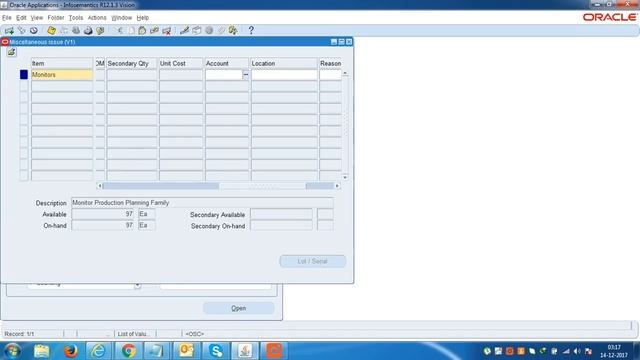Click the vertical scrollbar down arrow
640x360 pixels.
pos(345,177)
